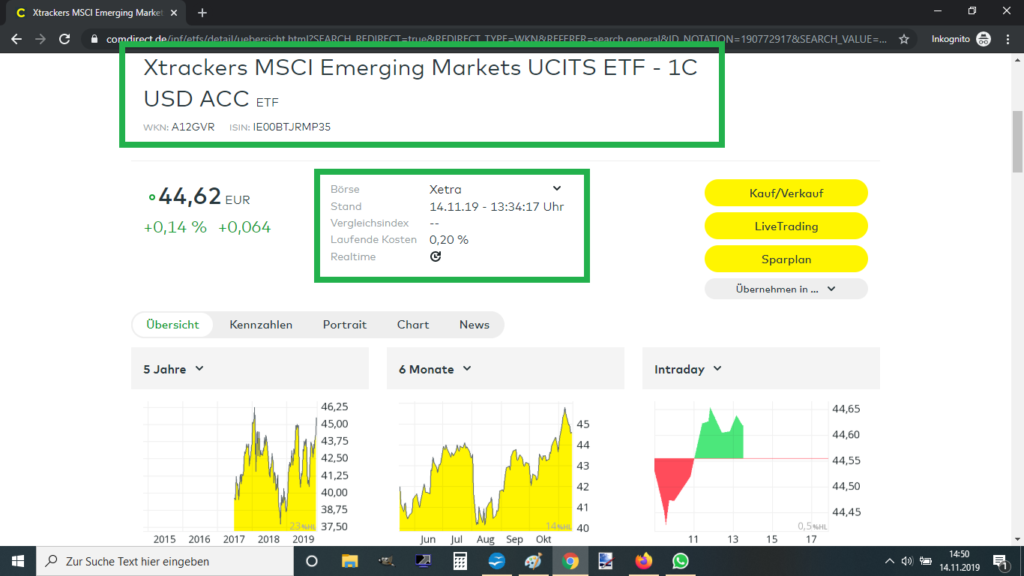The image size is (1024, 576).
Task: Open the Windows Start menu
Action: [18, 561]
